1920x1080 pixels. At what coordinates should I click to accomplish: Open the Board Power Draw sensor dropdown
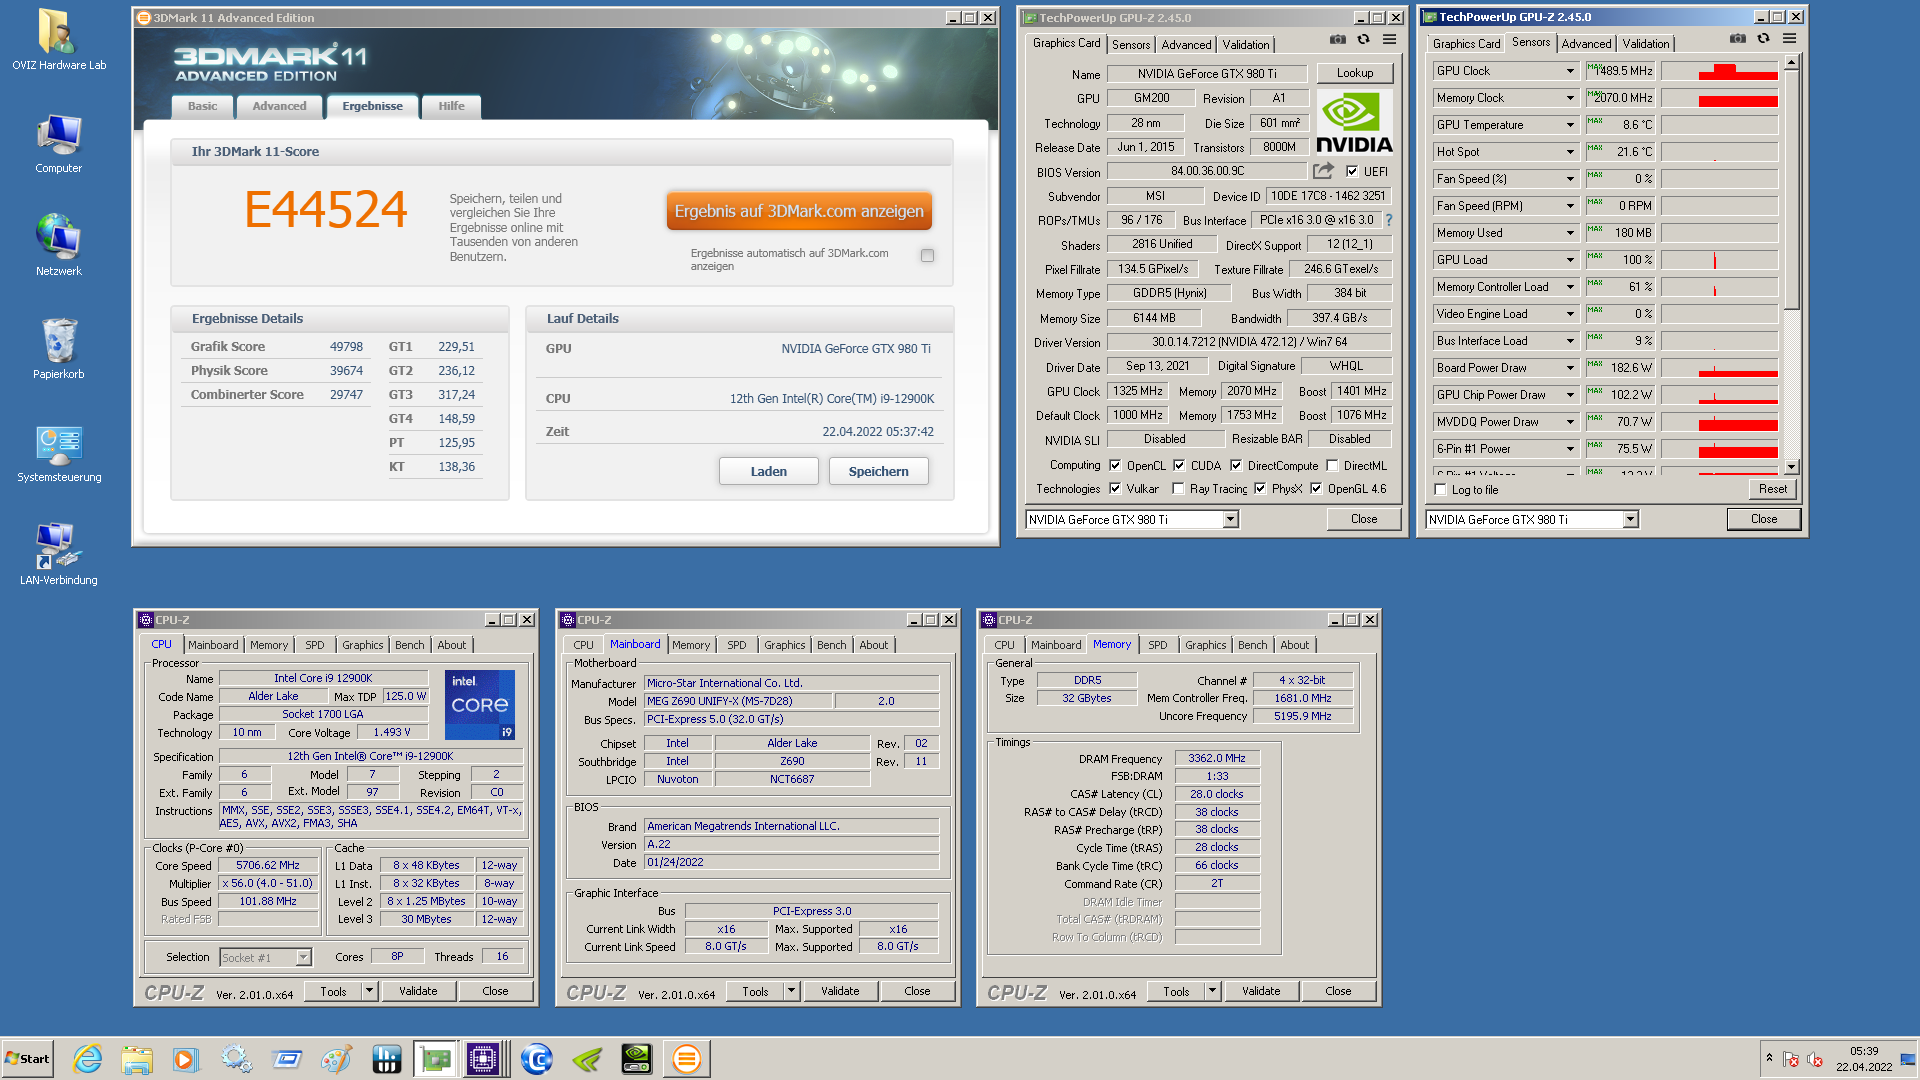pyautogui.click(x=1570, y=368)
